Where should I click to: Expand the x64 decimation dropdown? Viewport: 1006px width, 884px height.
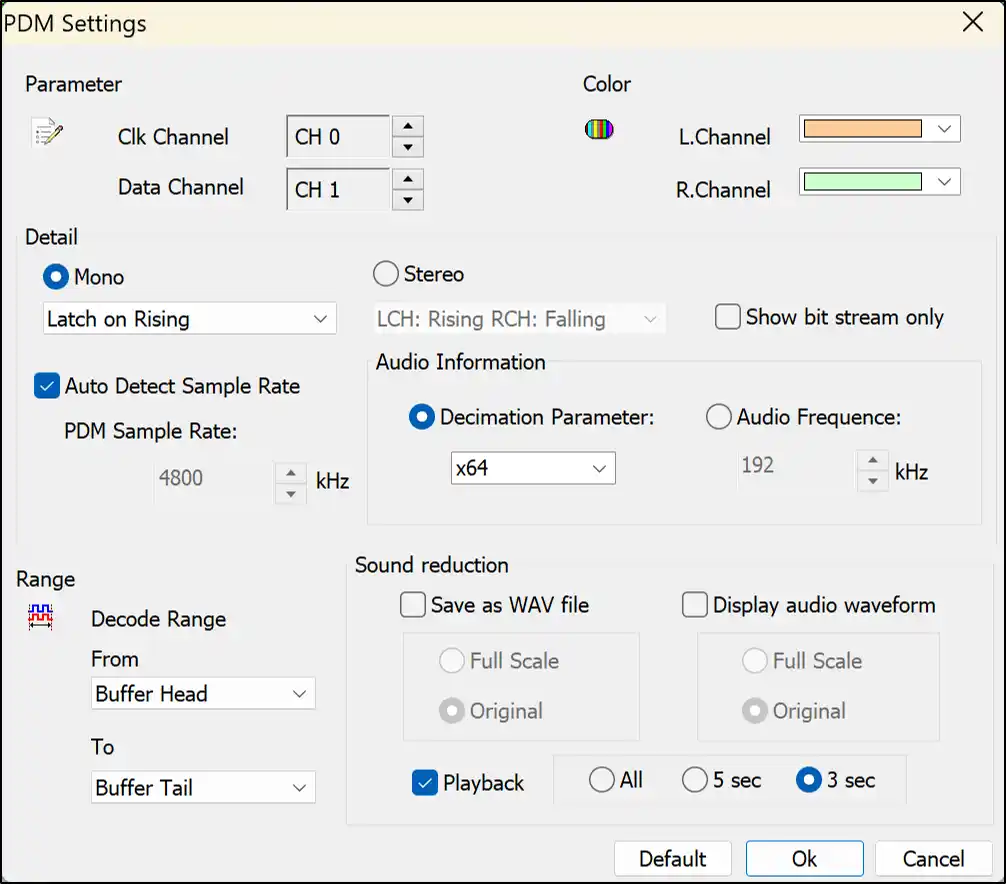[532, 468]
